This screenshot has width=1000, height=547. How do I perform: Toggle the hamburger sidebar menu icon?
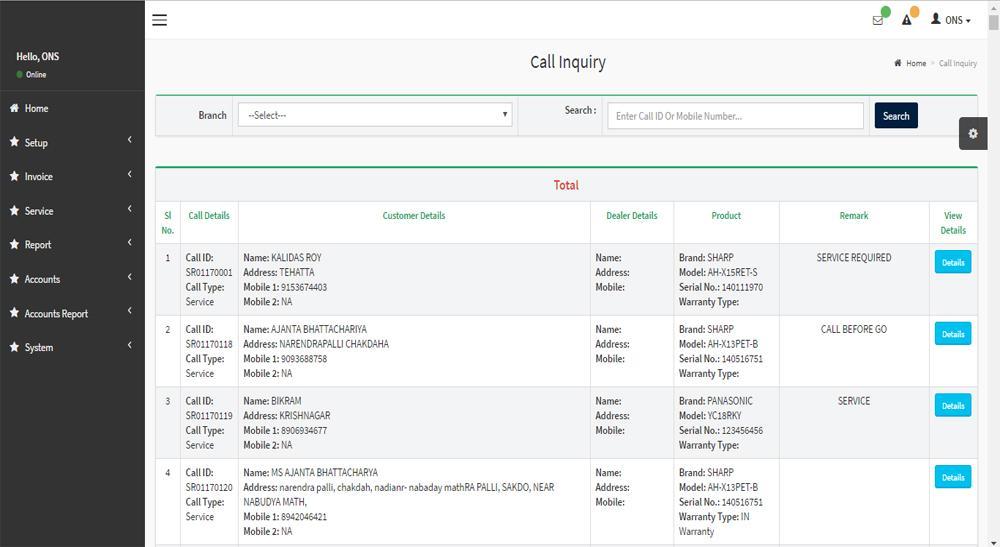pyautogui.click(x=159, y=20)
